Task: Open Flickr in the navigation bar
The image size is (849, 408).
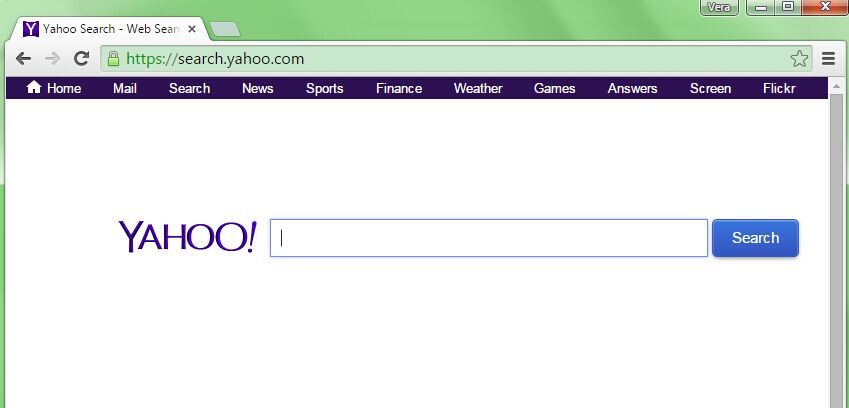Action: (x=779, y=88)
